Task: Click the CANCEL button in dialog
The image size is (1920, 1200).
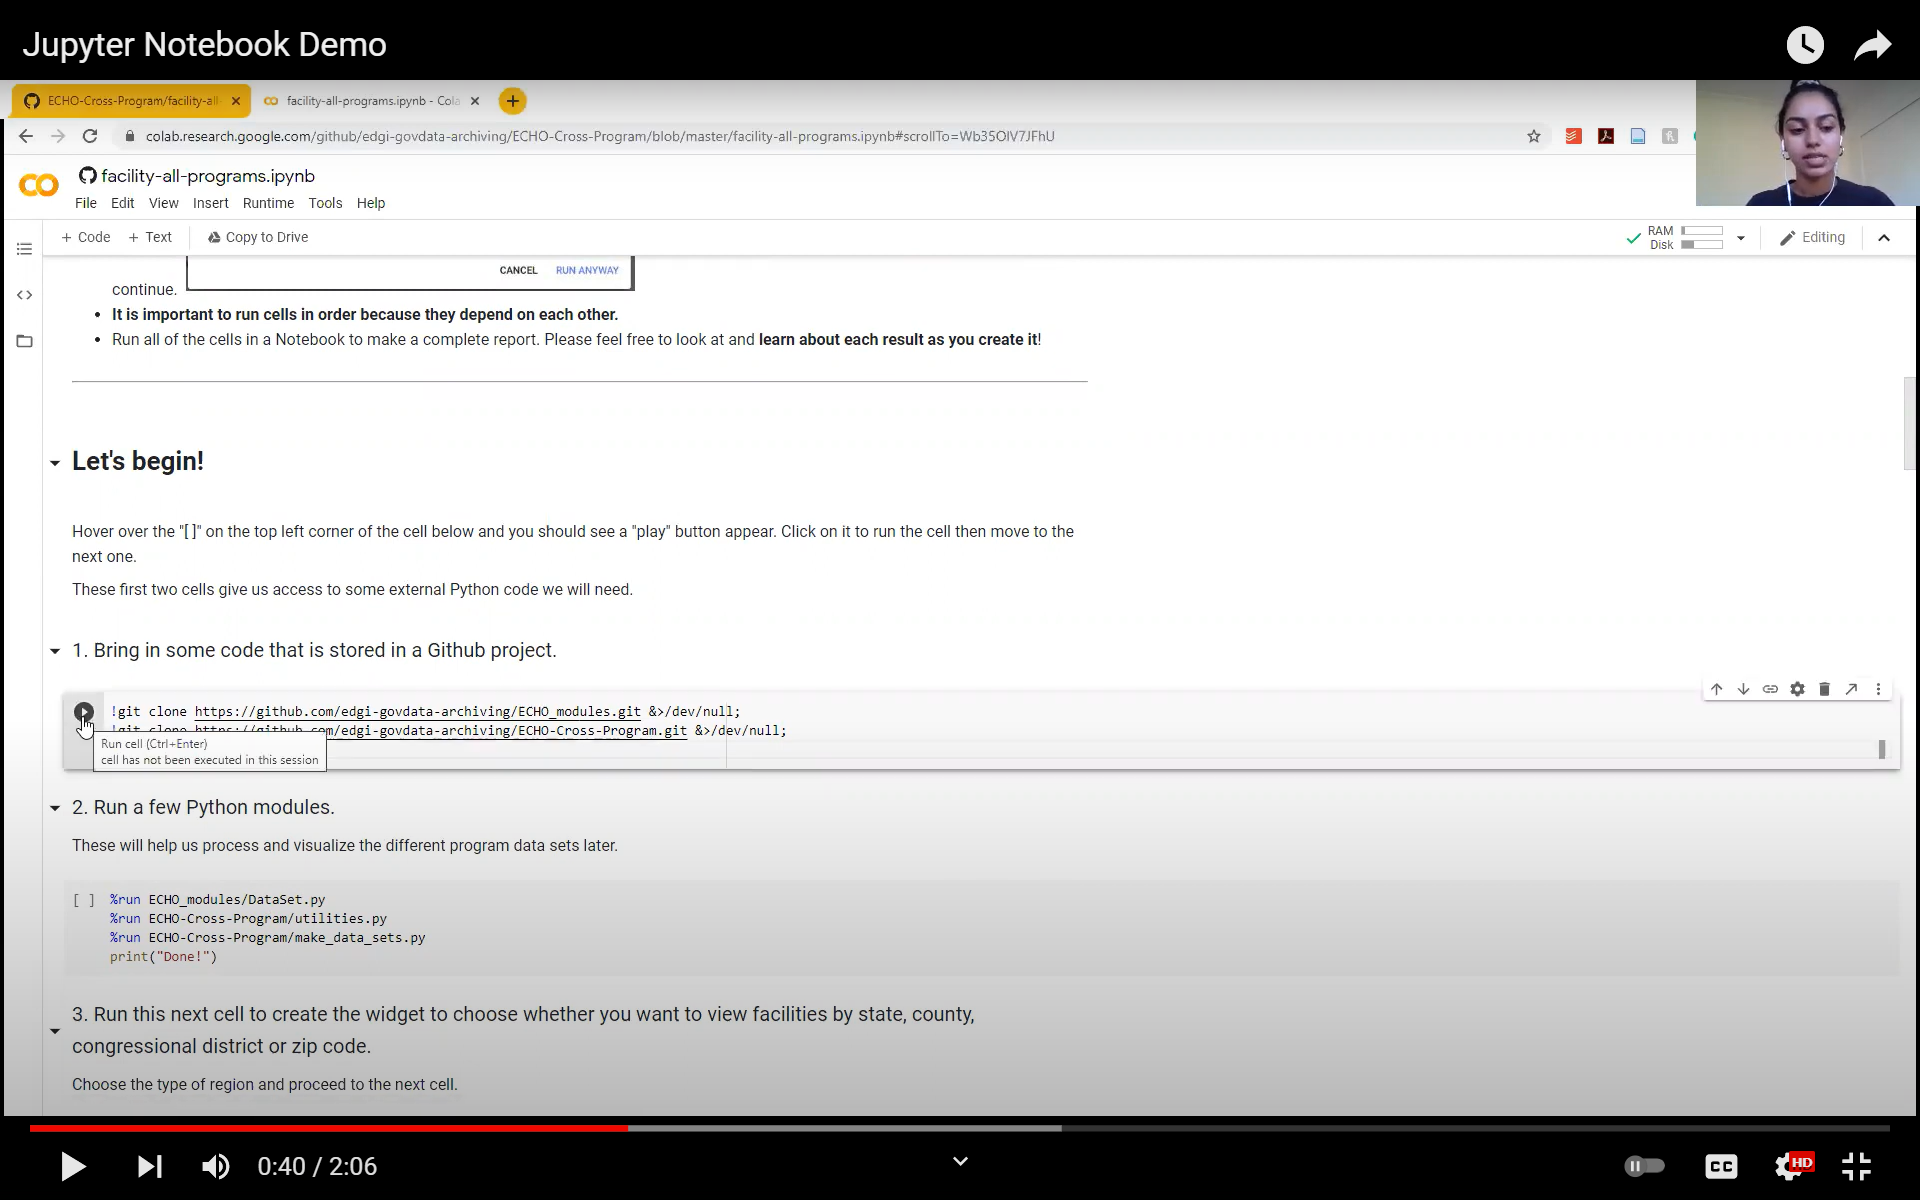Action: pyautogui.click(x=518, y=270)
